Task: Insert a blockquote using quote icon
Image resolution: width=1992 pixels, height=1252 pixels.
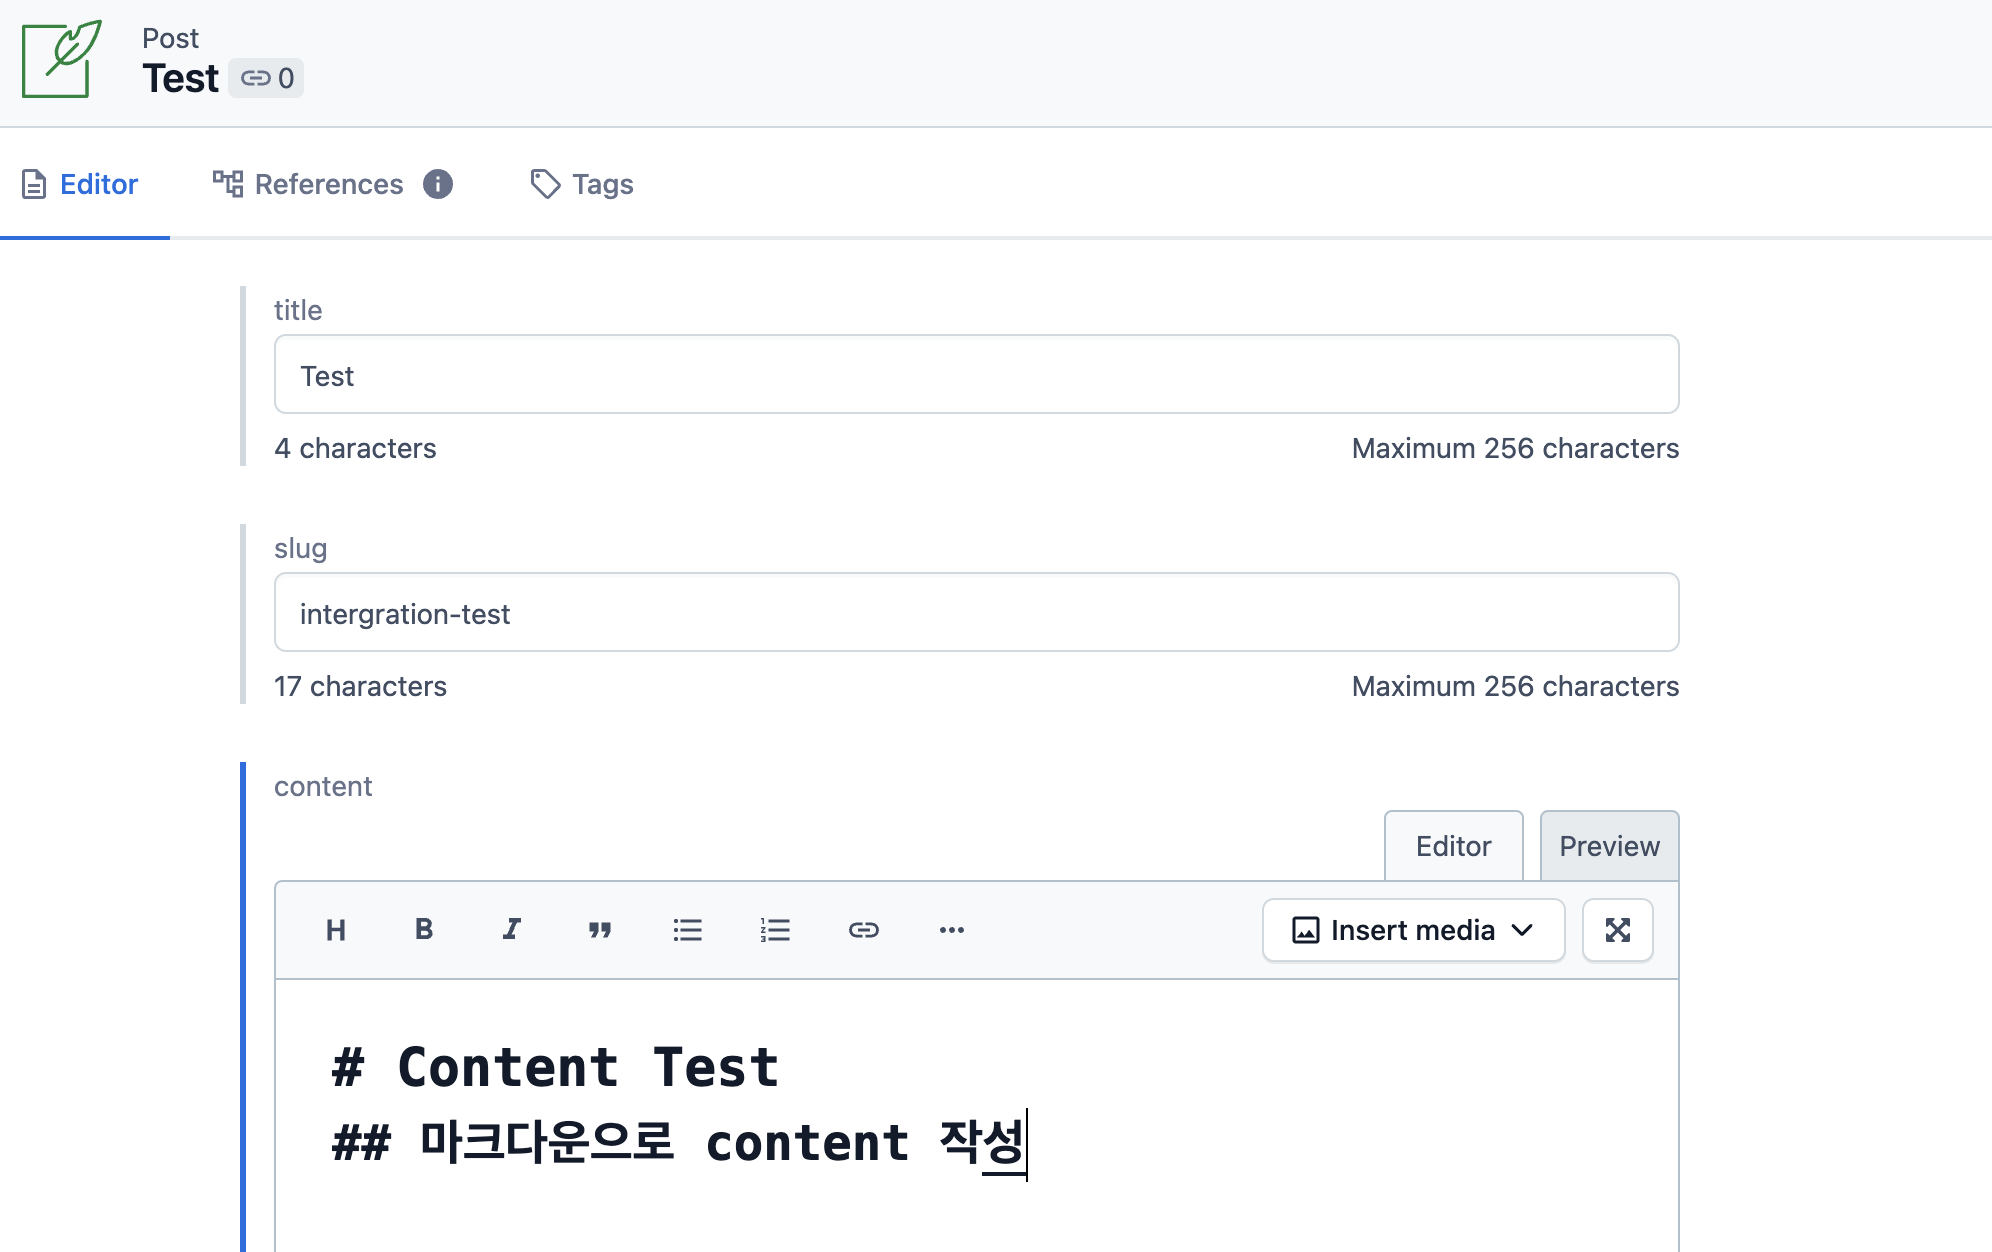Action: (x=599, y=930)
